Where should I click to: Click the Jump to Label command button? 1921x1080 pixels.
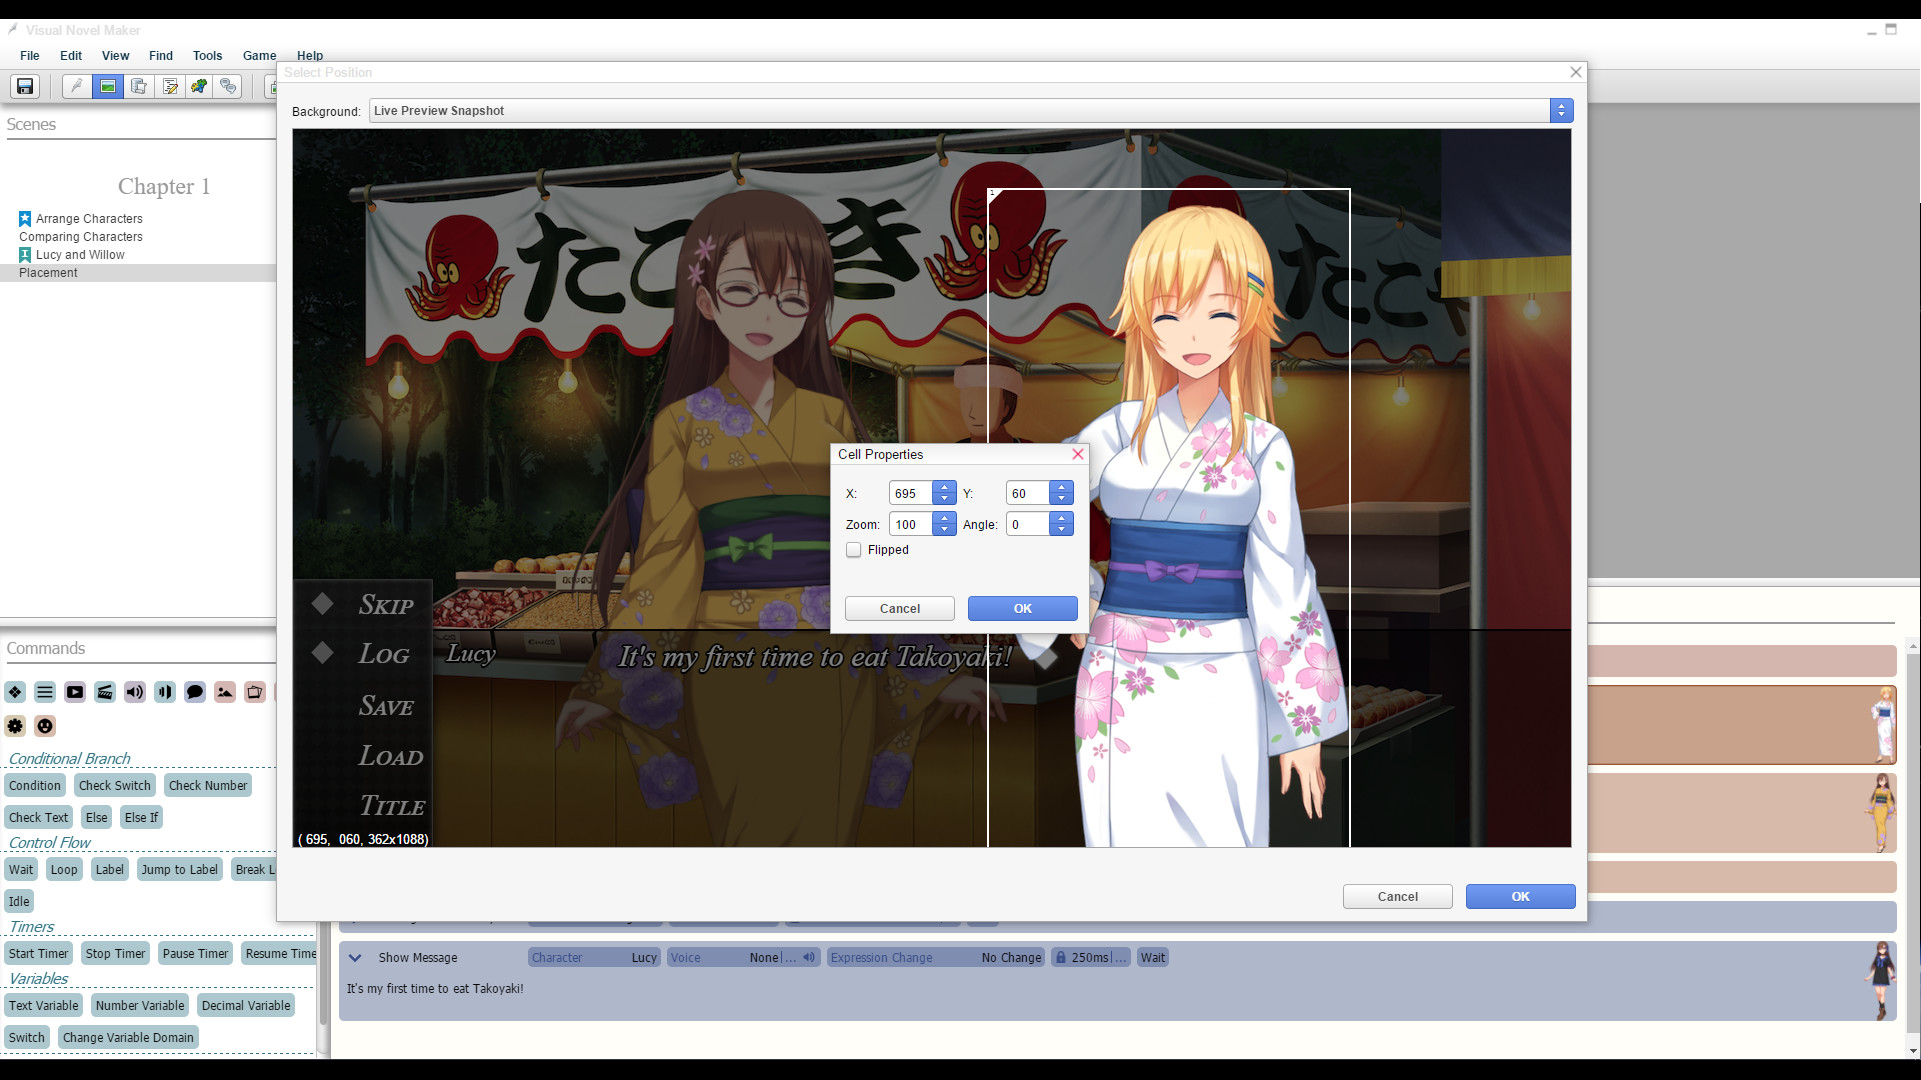pyautogui.click(x=179, y=869)
